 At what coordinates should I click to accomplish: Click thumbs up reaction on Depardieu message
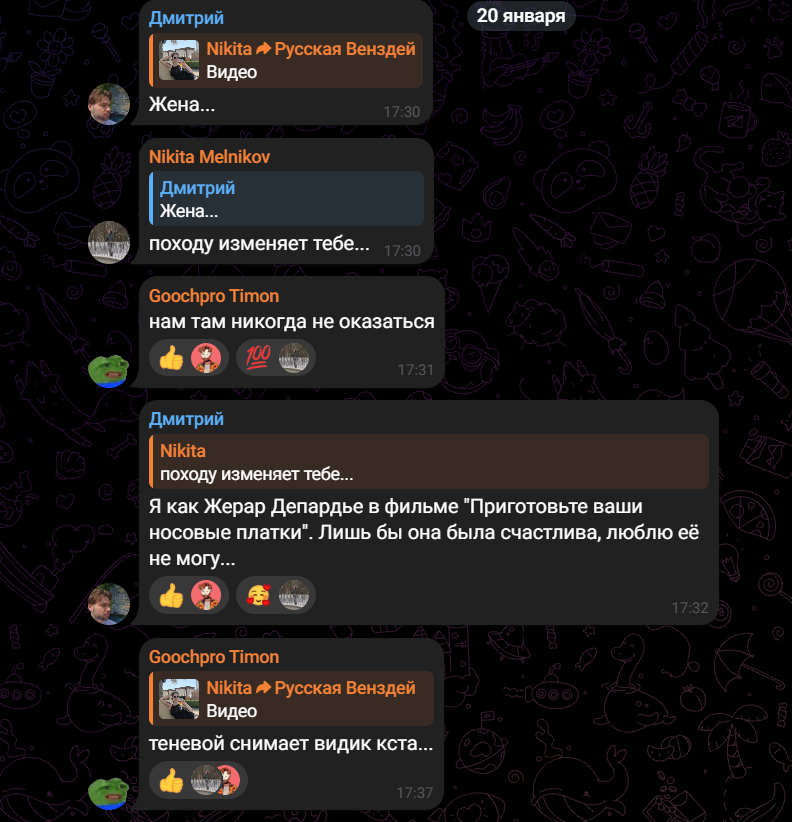pos(189,596)
